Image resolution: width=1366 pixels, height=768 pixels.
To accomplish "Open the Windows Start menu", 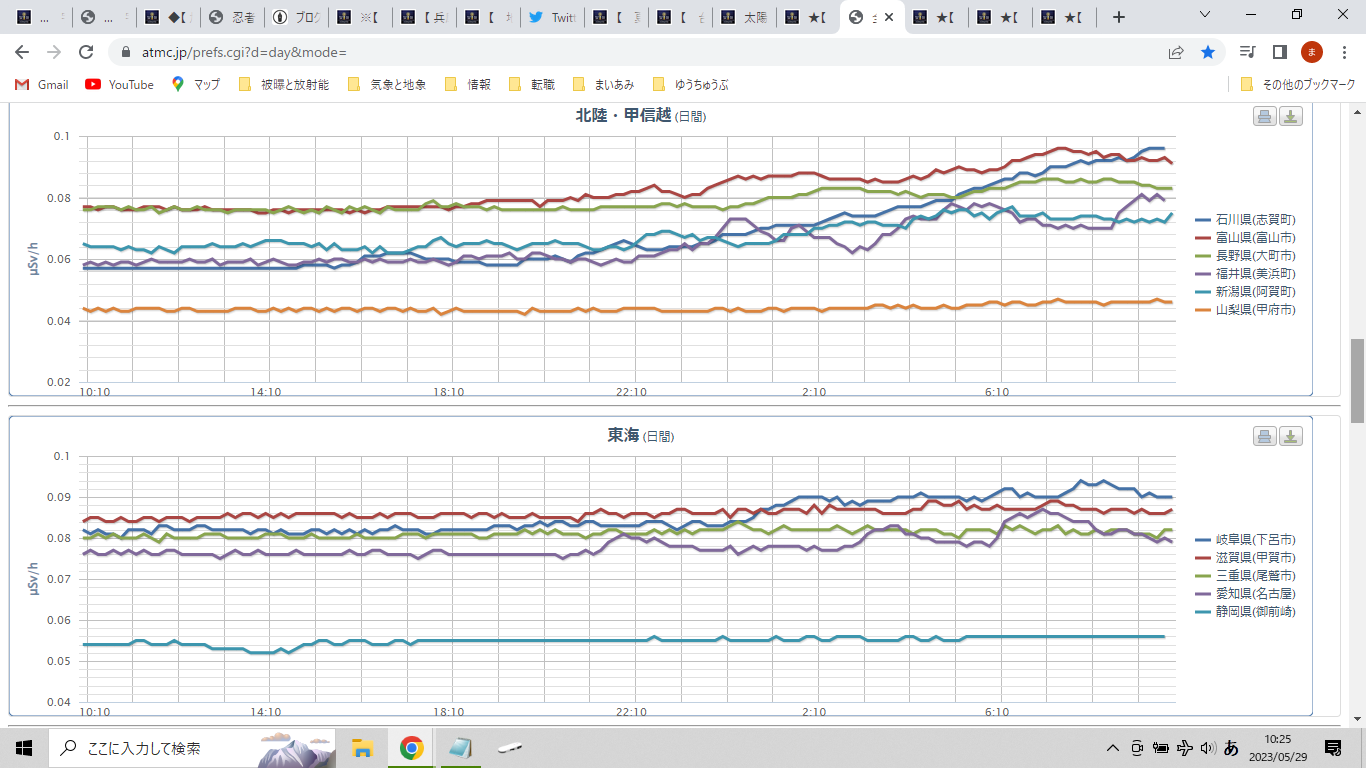I will click(x=24, y=747).
